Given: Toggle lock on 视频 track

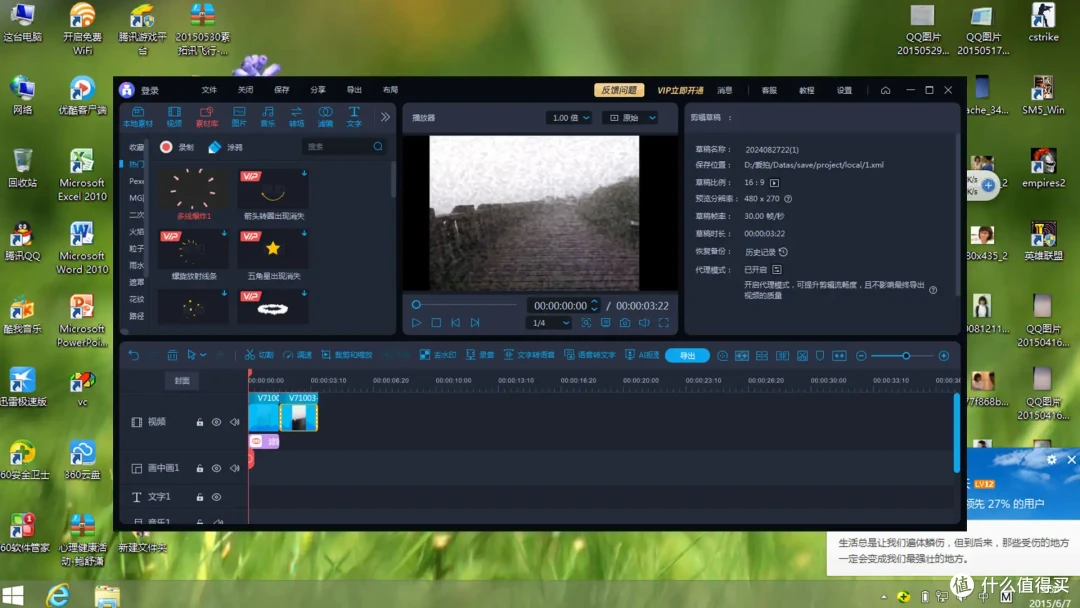Looking at the screenshot, I should [x=200, y=422].
